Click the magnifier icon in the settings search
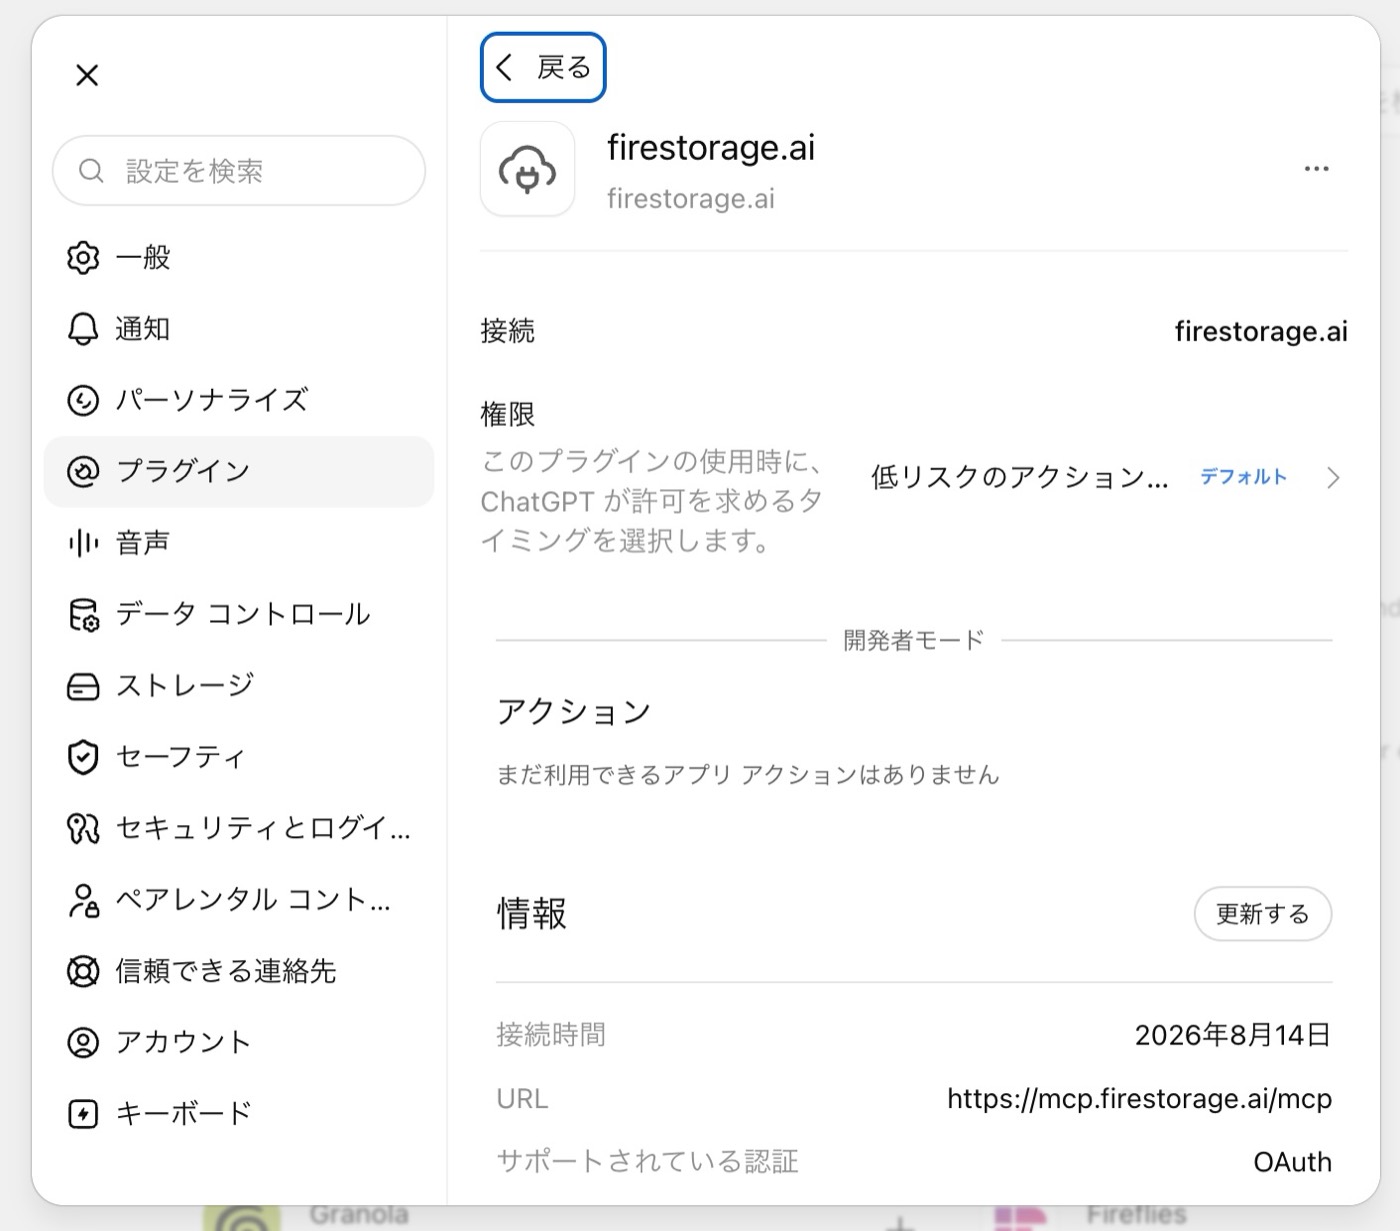 pyautogui.click(x=91, y=171)
